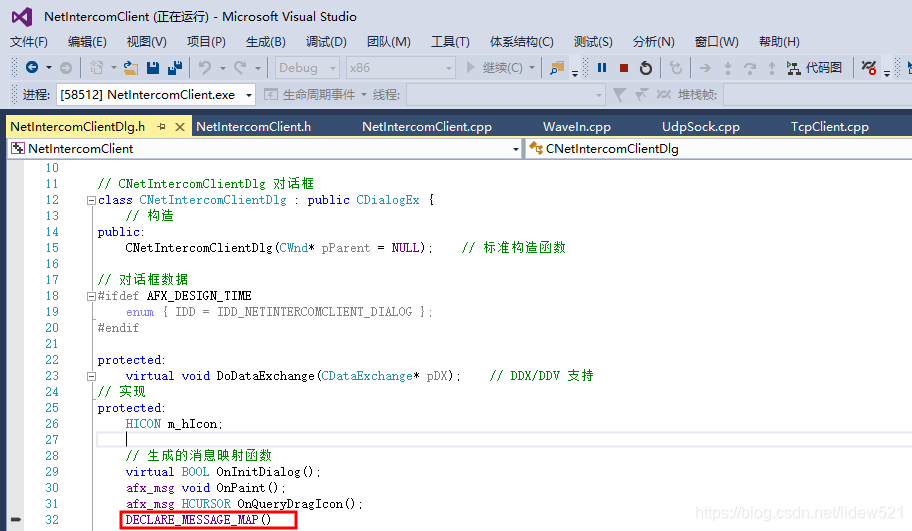Screen dimensions: 912x531
Task: Open the Analyze (分析) menu
Action: point(653,42)
